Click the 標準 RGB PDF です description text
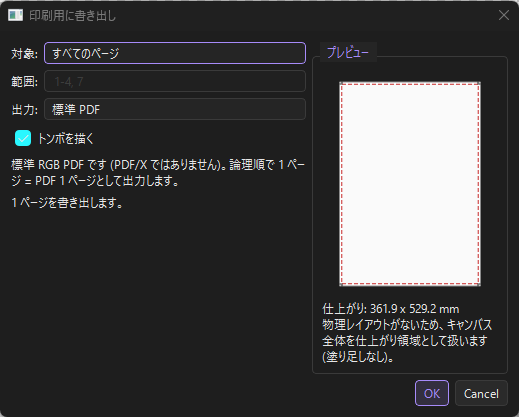The width and height of the screenshot is (519, 417). click(158, 173)
